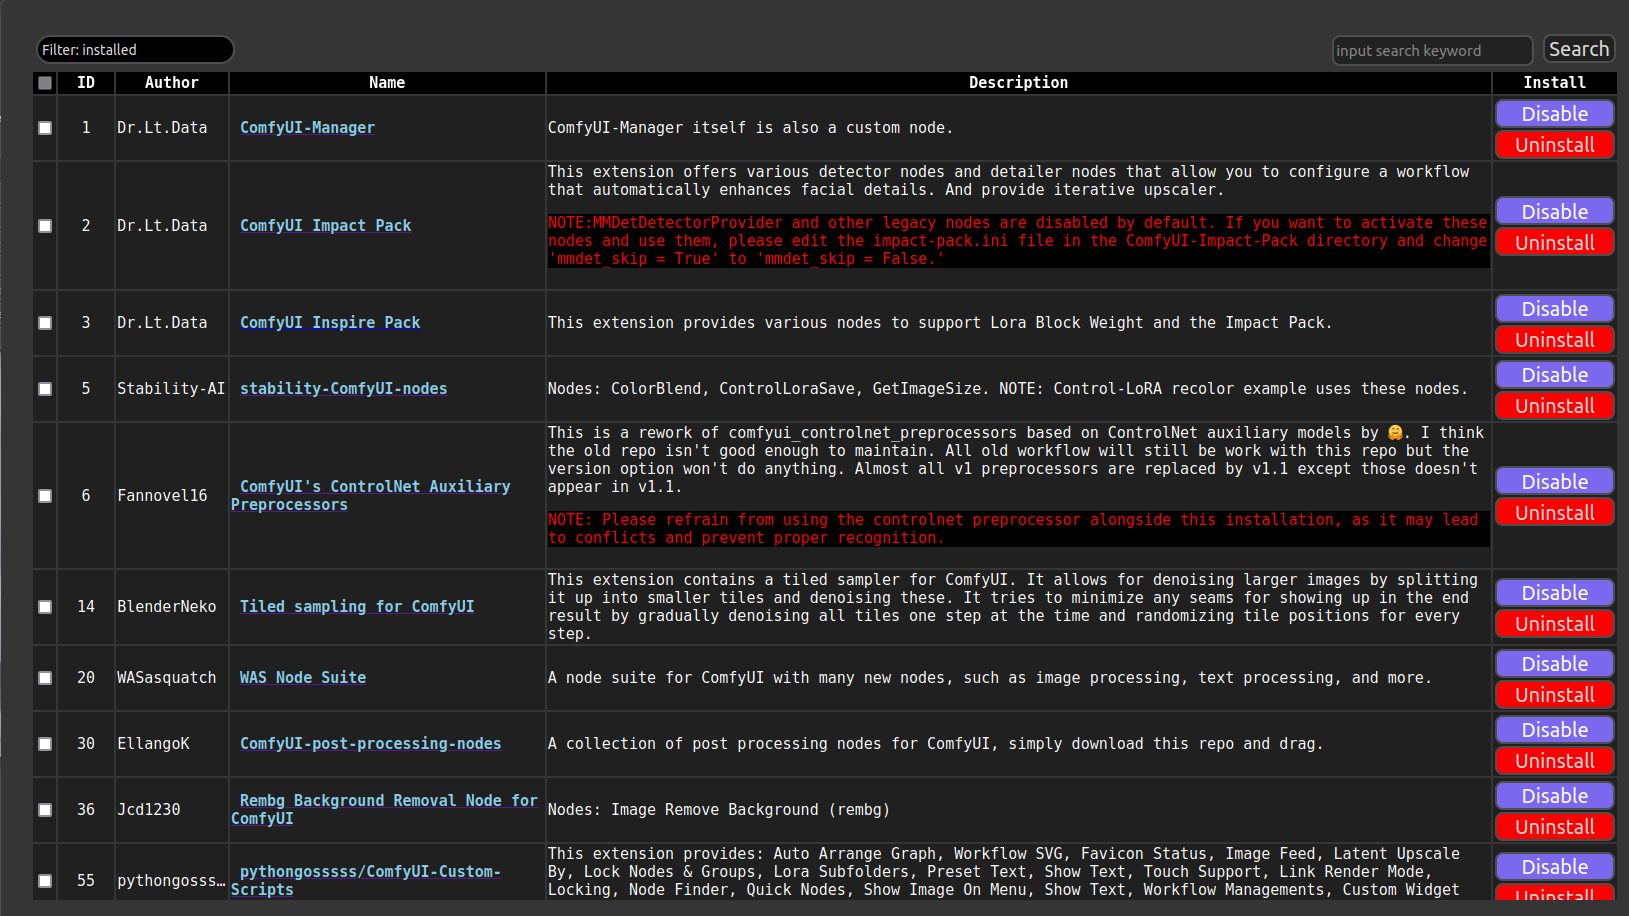Viewport: 1629px width, 916px height.
Task: Check the ComfyUI Inspire Pack row checkbox
Action: pos(45,323)
